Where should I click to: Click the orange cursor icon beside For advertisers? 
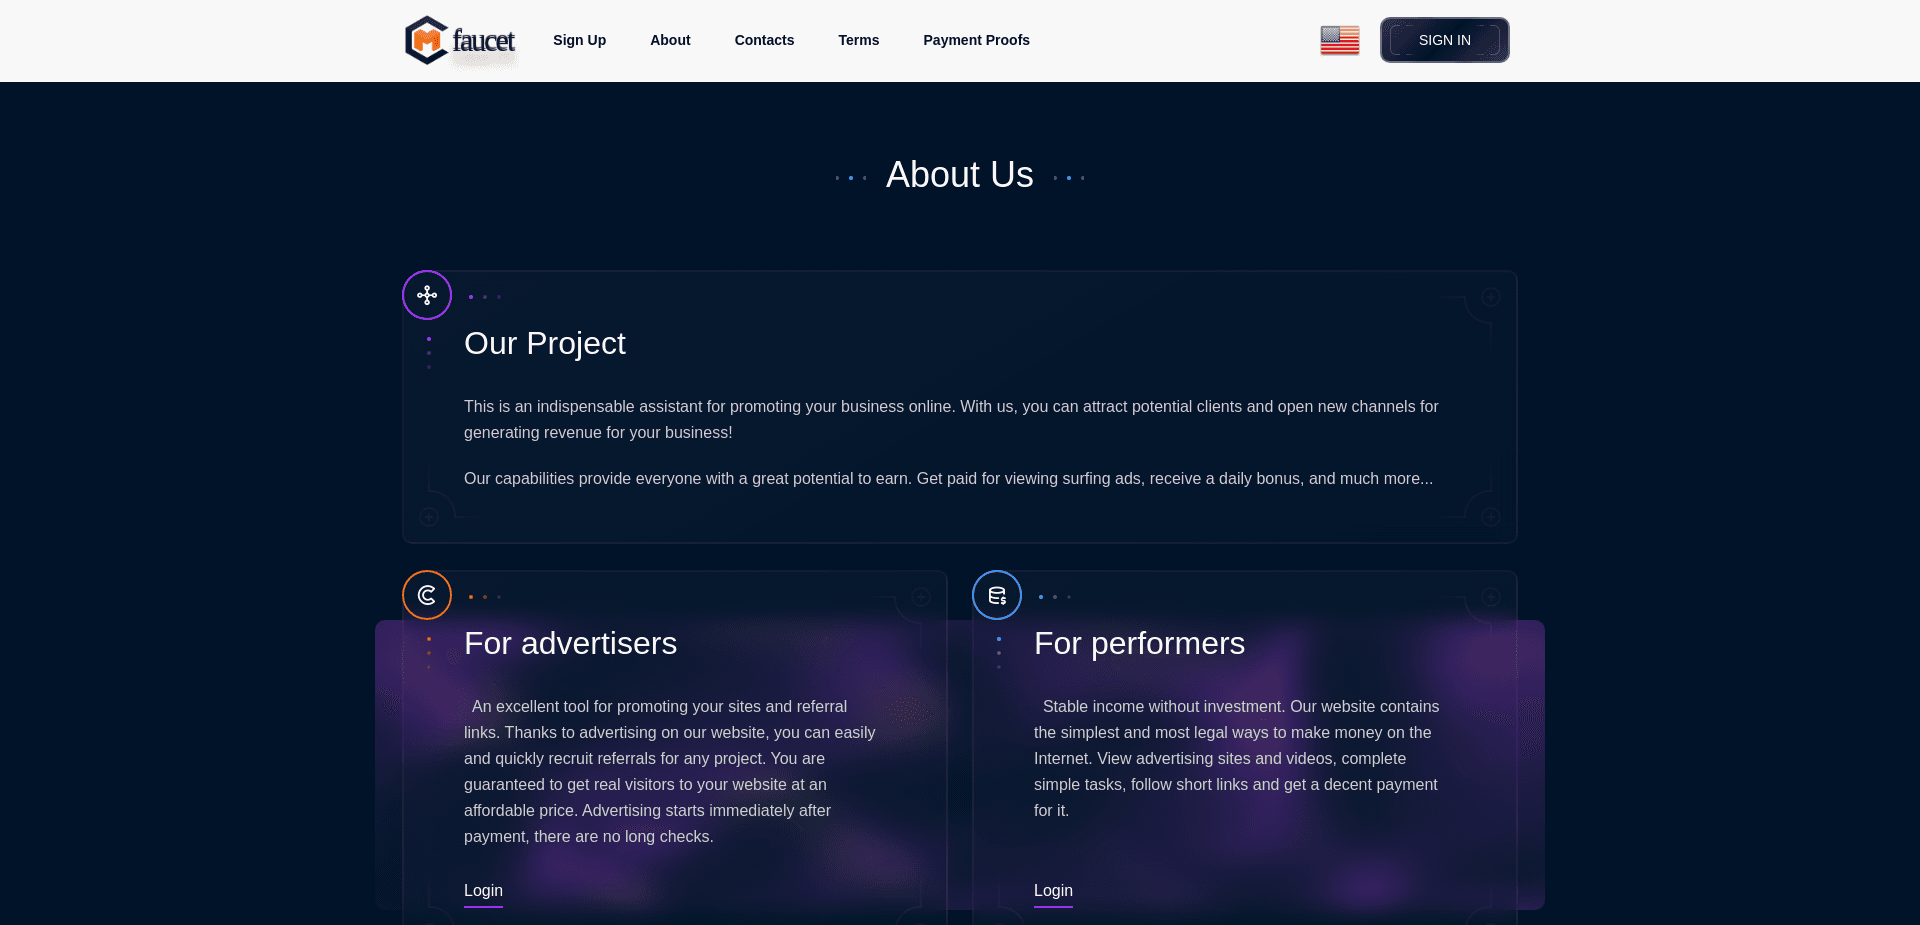point(427,595)
